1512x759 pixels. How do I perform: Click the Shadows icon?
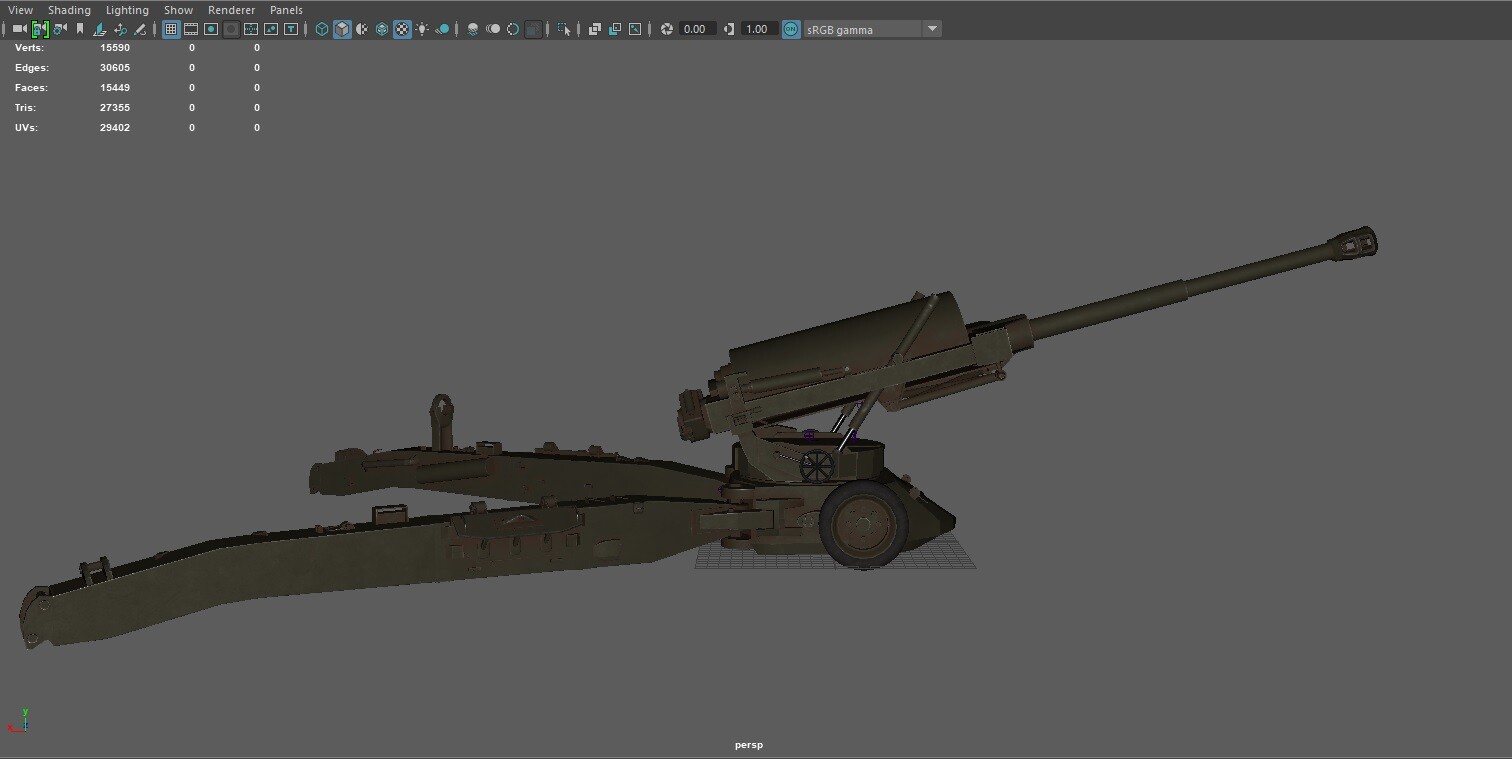coord(442,29)
